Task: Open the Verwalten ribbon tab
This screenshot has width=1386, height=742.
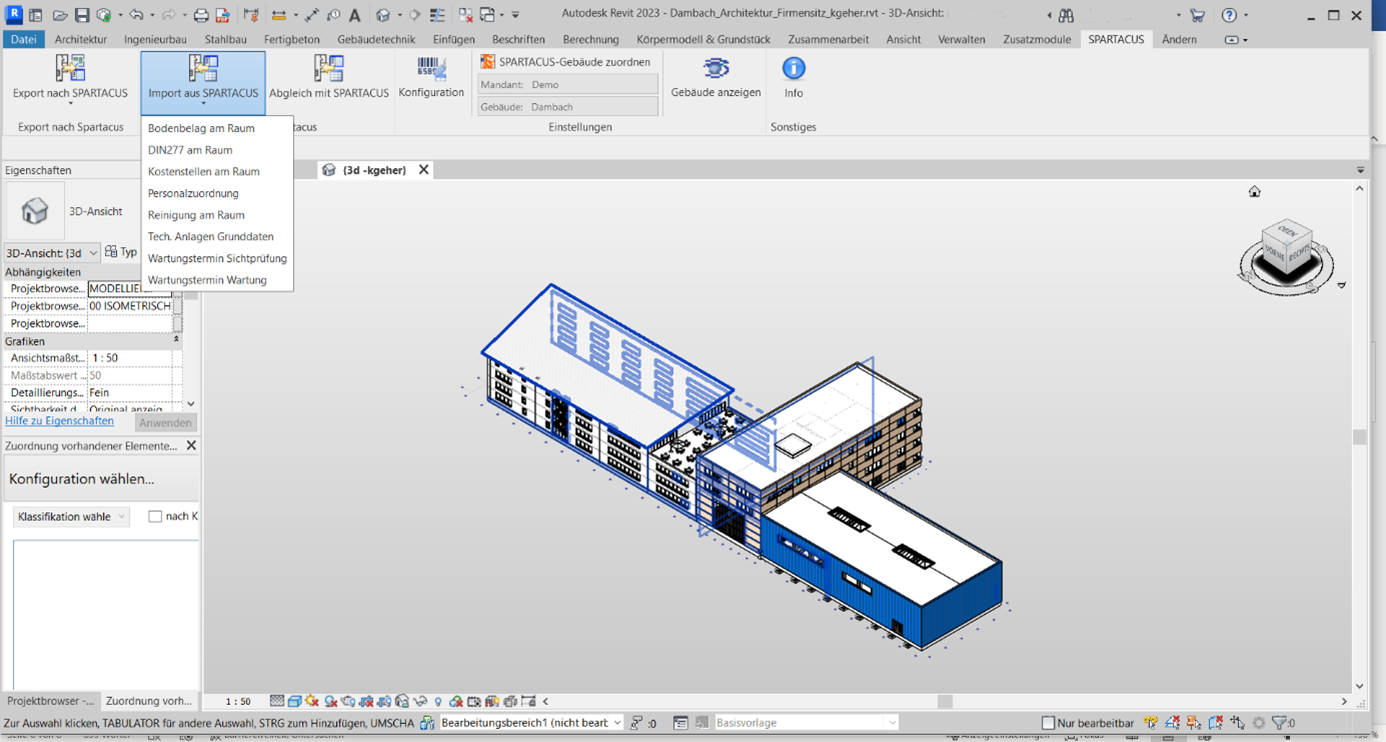Action: (x=961, y=40)
